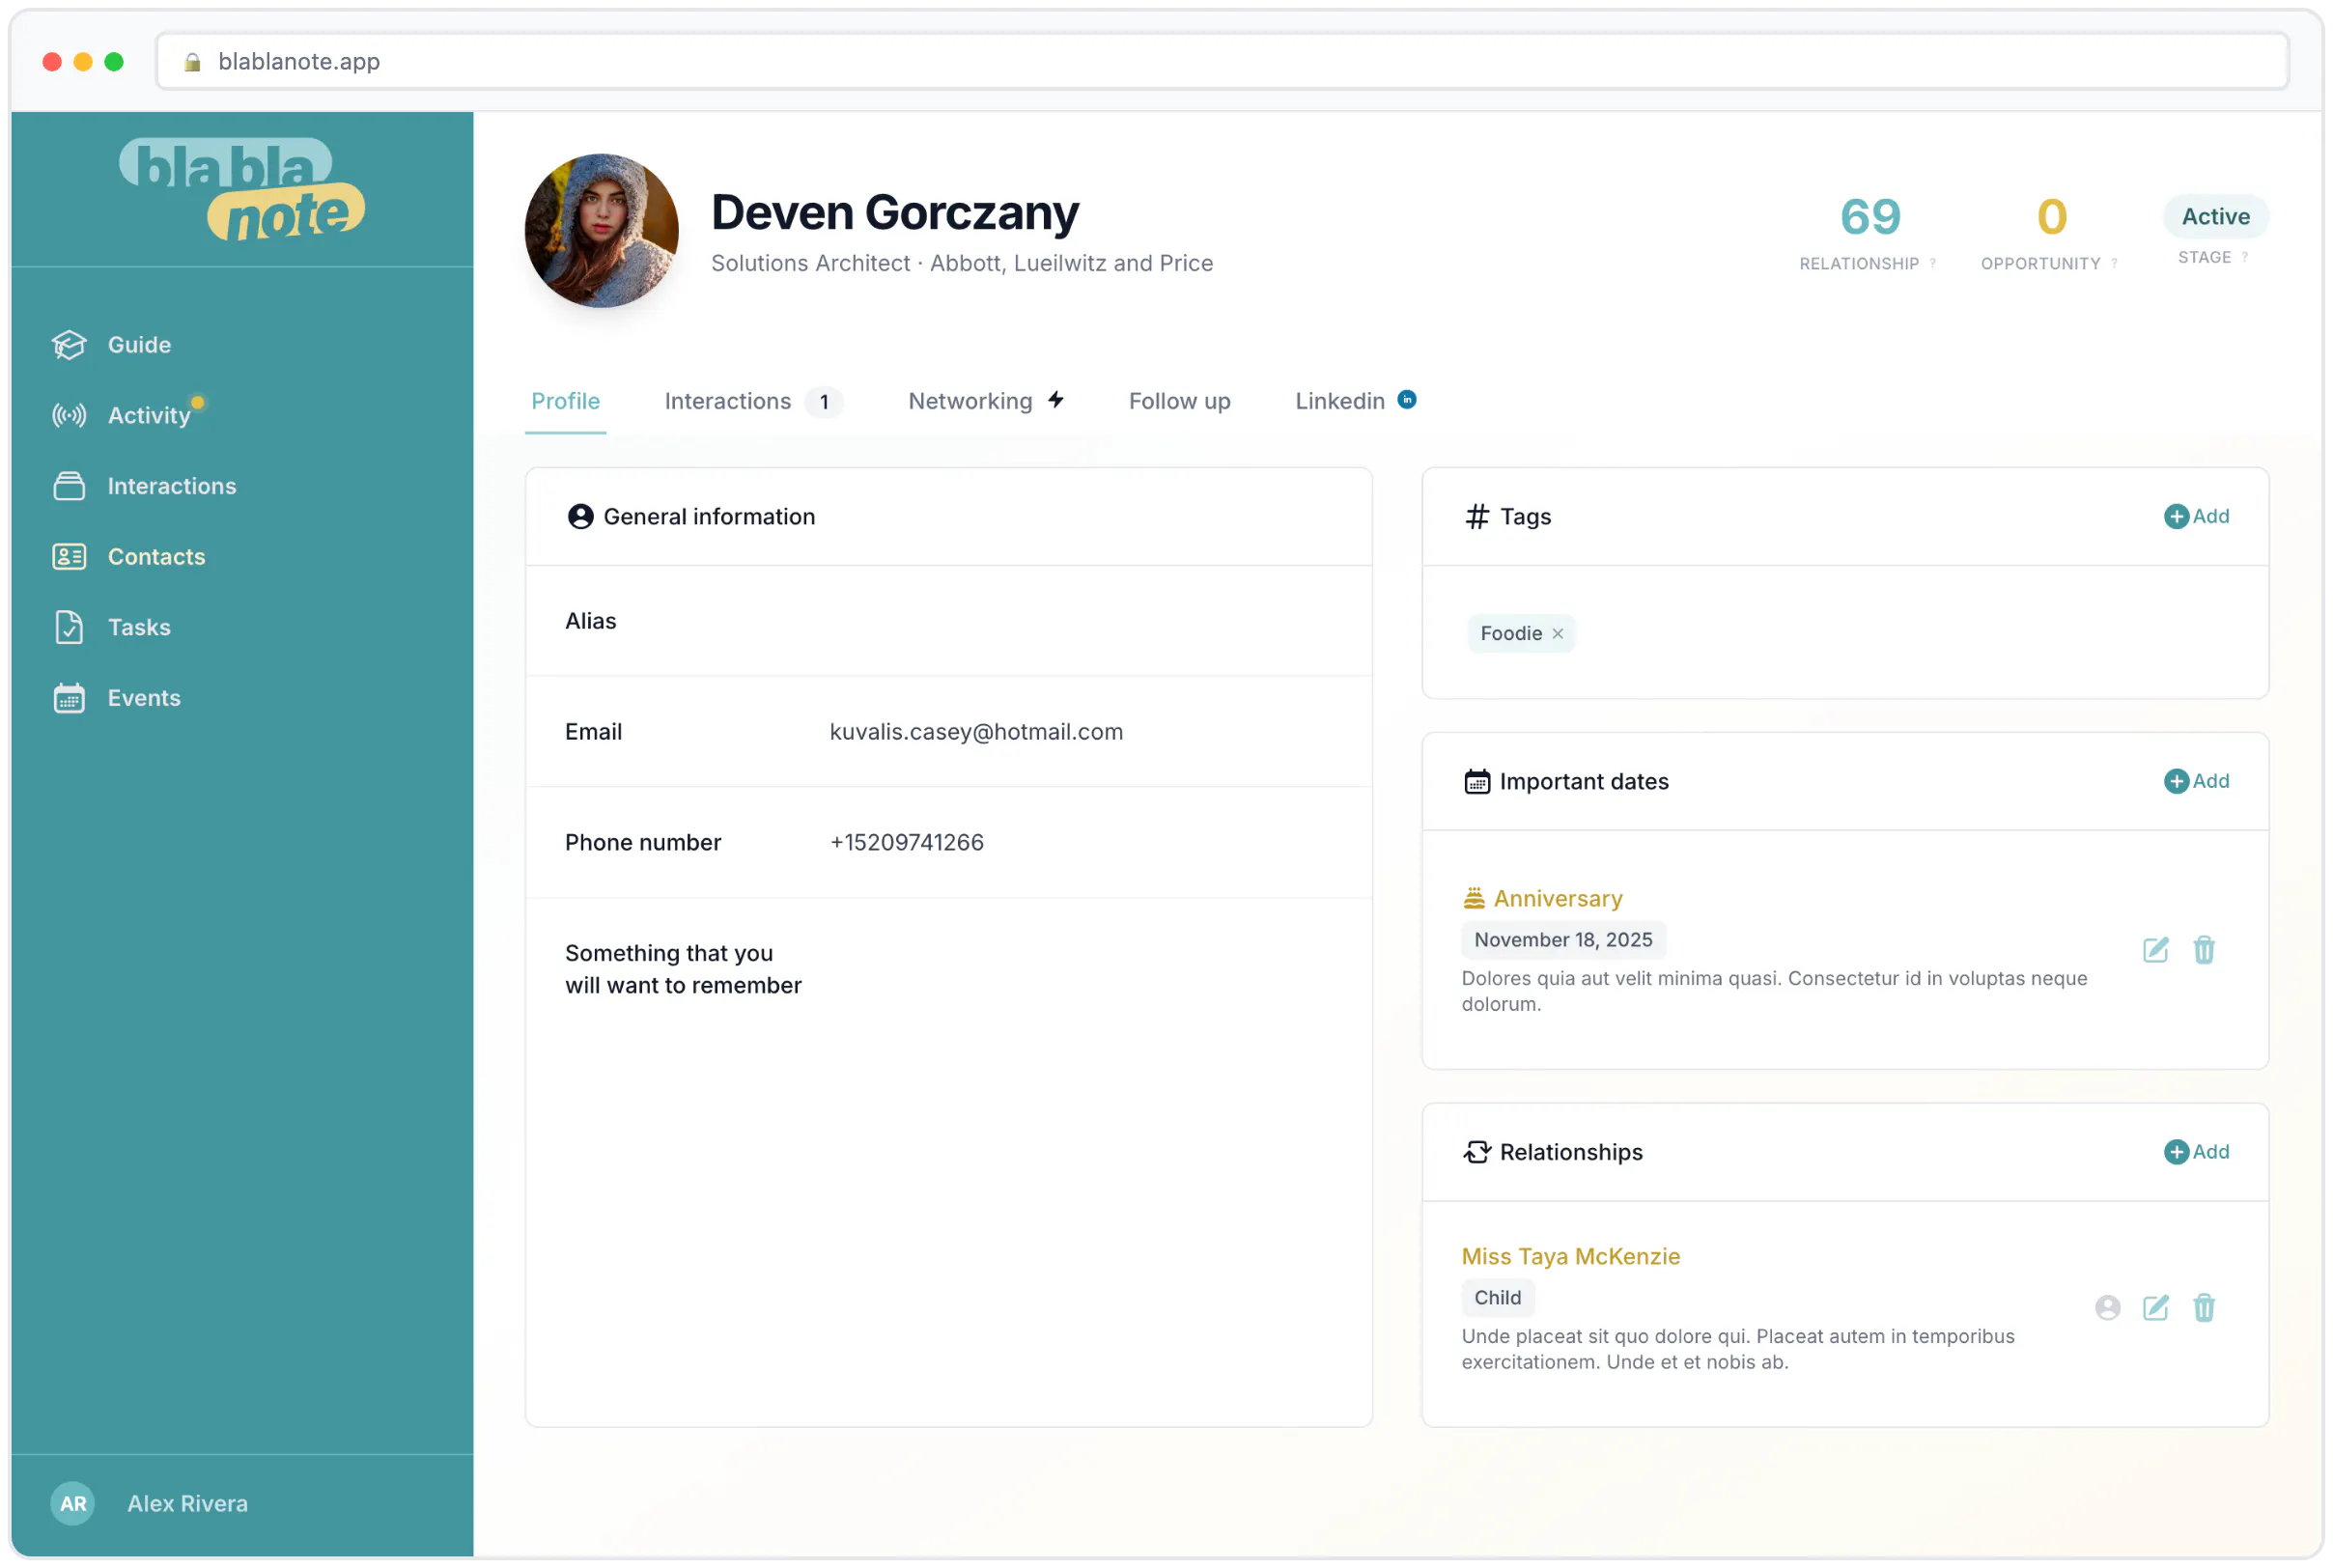
Task: Add a new important date
Action: [x=2197, y=781]
